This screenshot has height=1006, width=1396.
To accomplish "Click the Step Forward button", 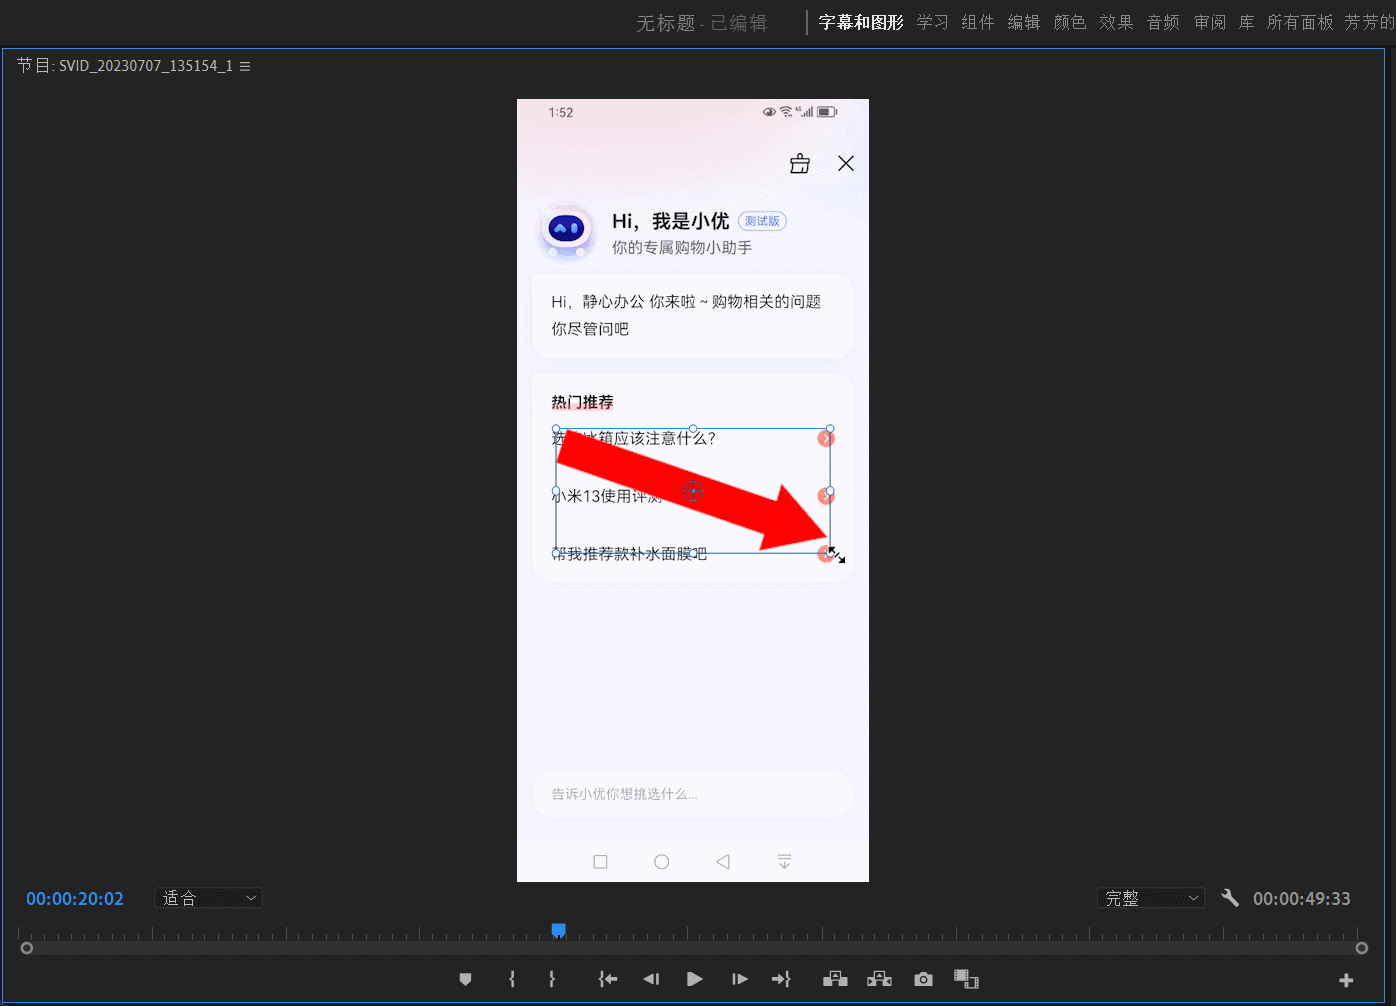I will click(738, 979).
